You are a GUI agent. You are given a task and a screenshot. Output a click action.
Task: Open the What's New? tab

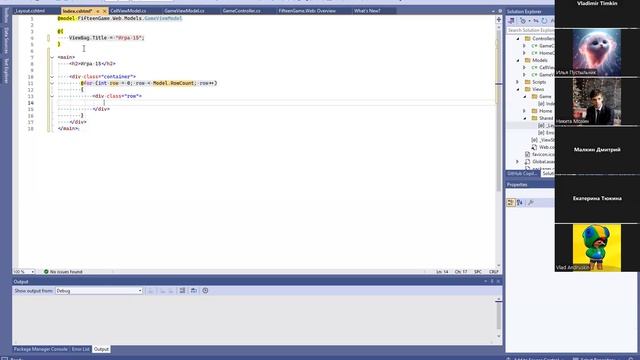click(x=367, y=11)
